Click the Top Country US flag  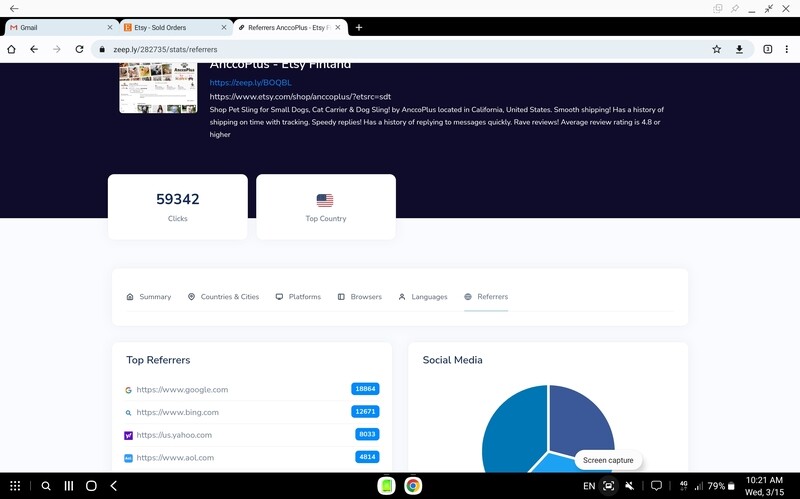click(325, 200)
